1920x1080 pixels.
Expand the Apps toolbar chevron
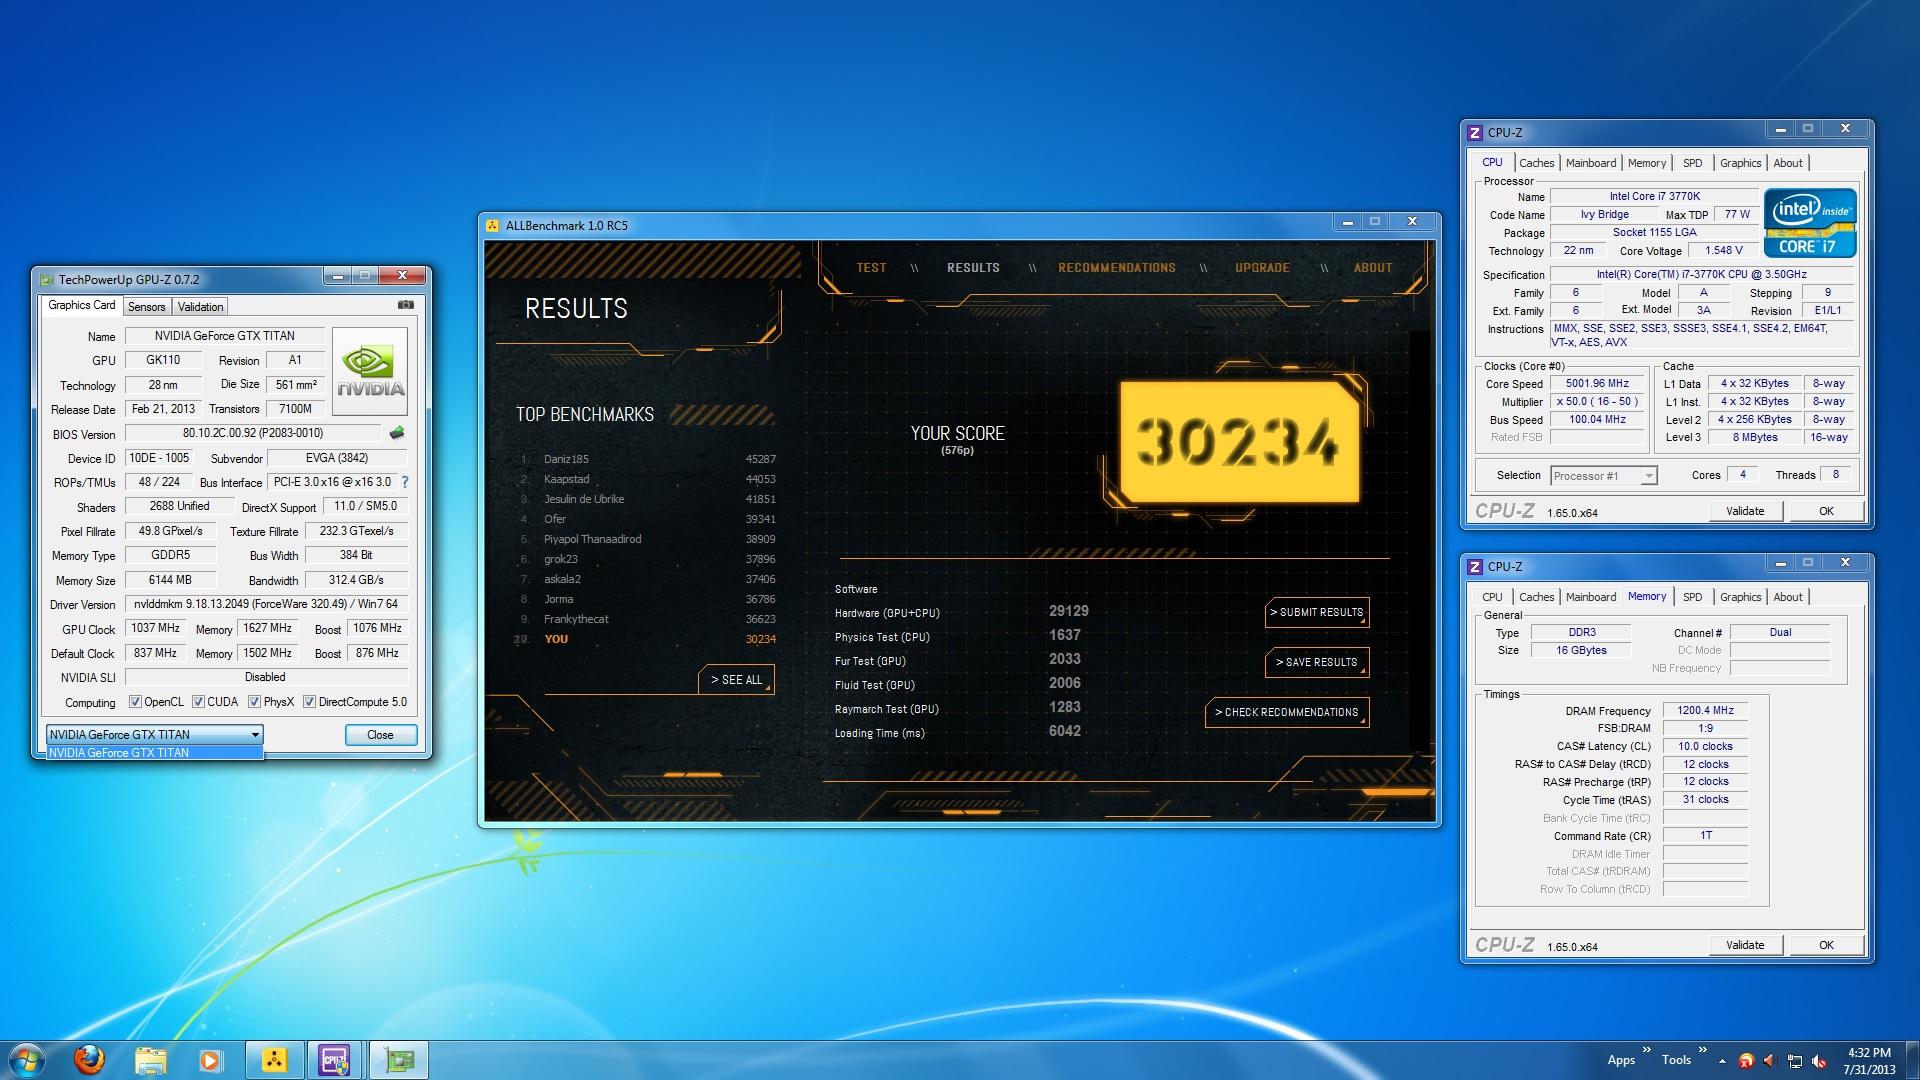point(1646,1051)
